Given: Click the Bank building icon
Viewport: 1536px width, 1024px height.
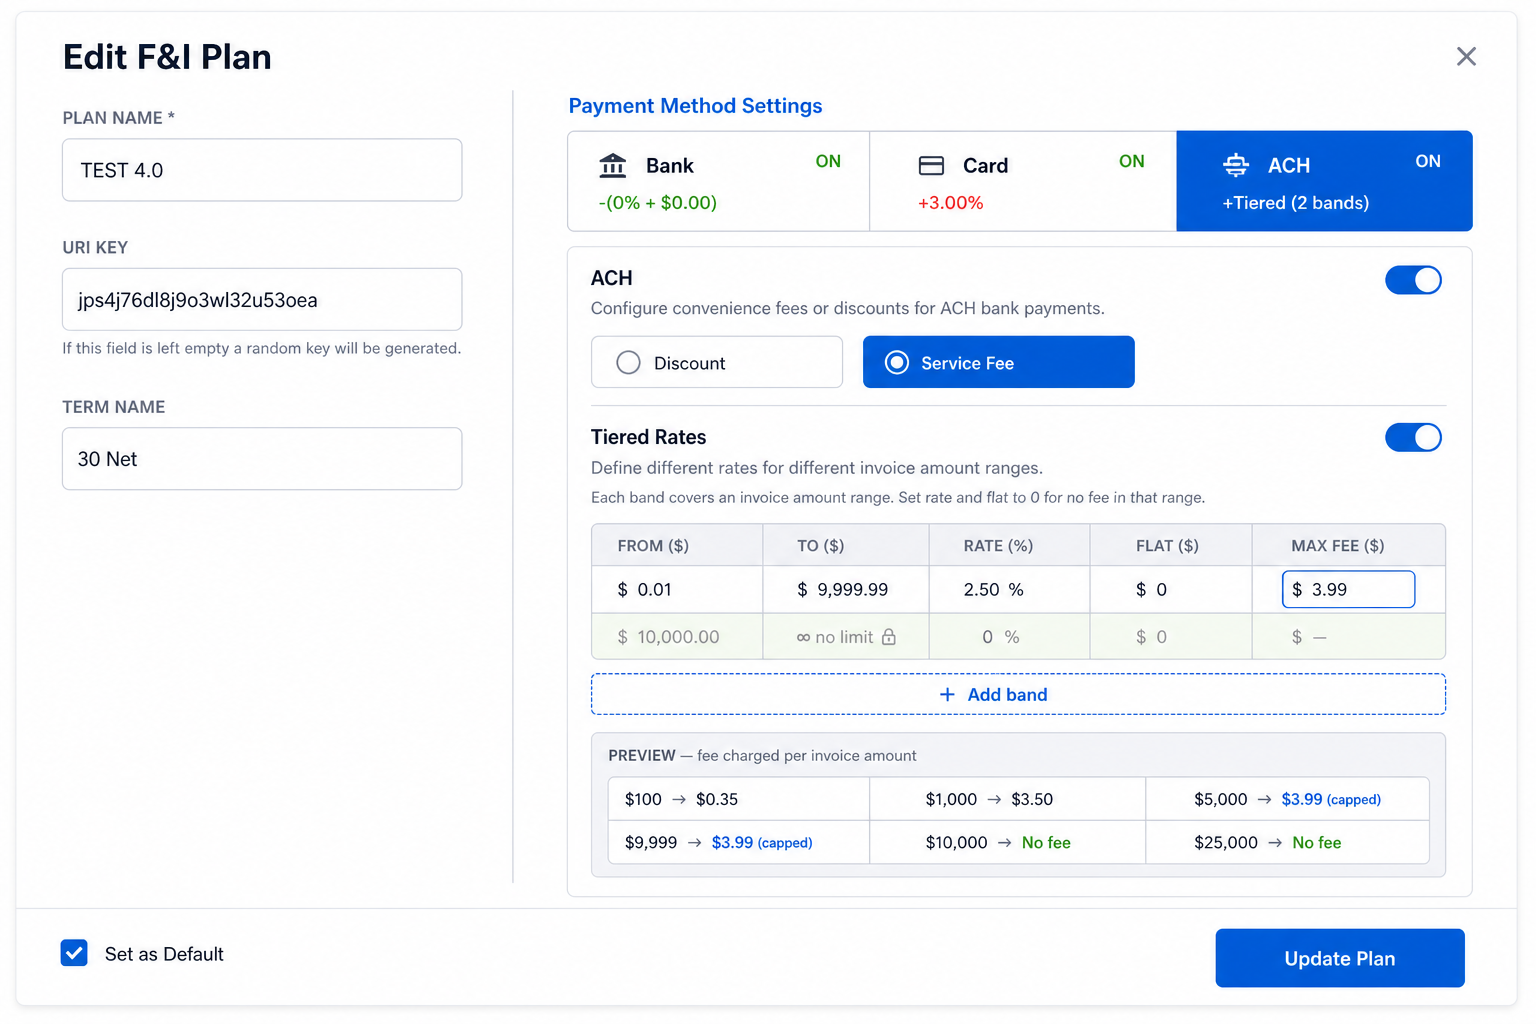Looking at the screenshot, I should pyautogui.click(x=613, y=165).
